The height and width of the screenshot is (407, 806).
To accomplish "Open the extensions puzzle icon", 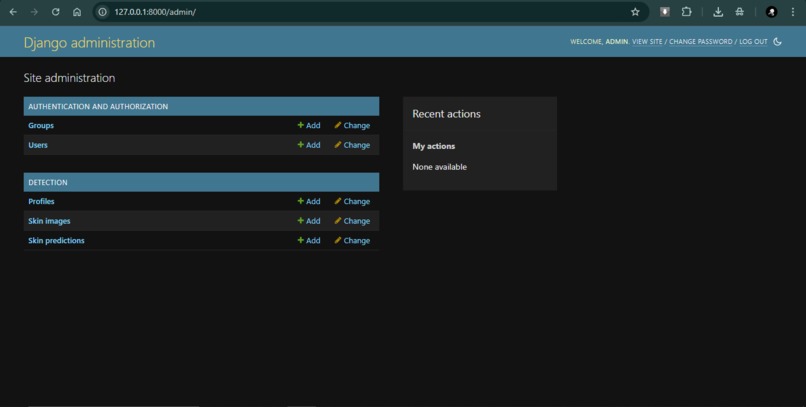I will click(x=687, y=12).
